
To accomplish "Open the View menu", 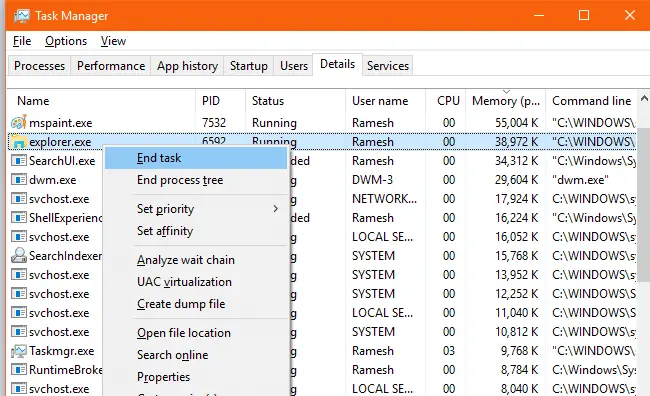I will (113, 41).
